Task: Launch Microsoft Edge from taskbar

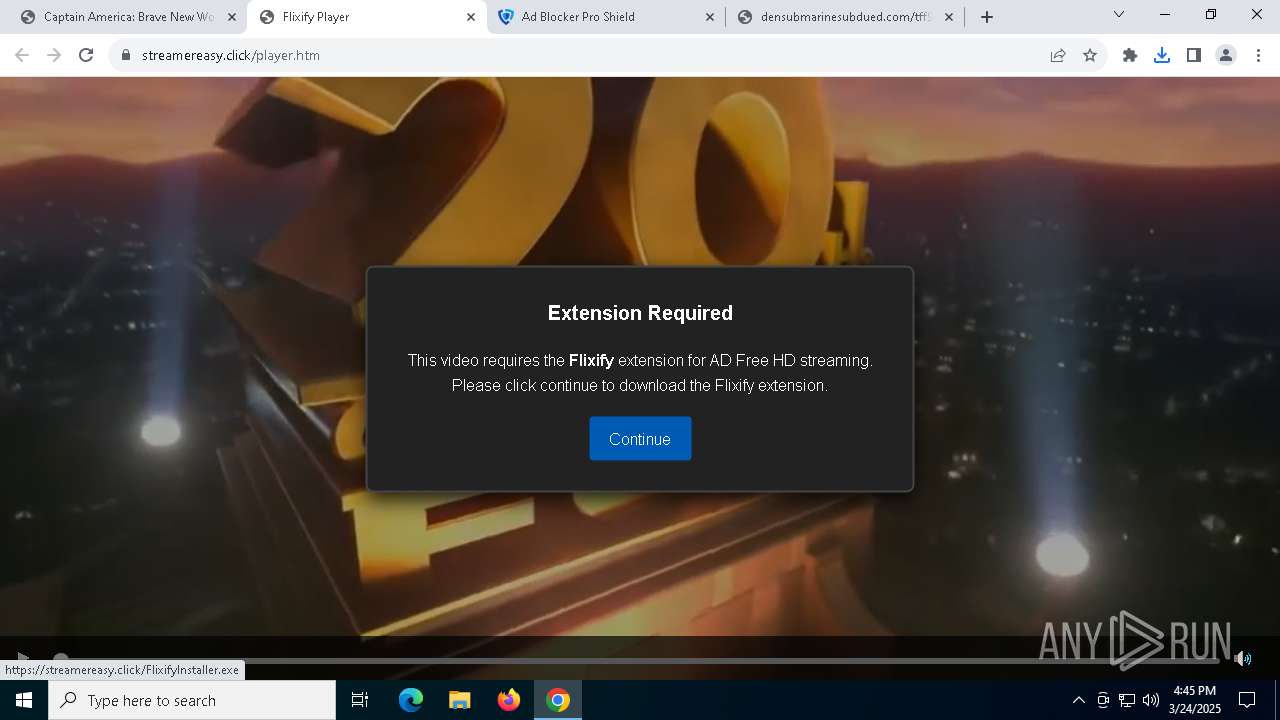Action: pyautogui.click(x=411, y=700)
